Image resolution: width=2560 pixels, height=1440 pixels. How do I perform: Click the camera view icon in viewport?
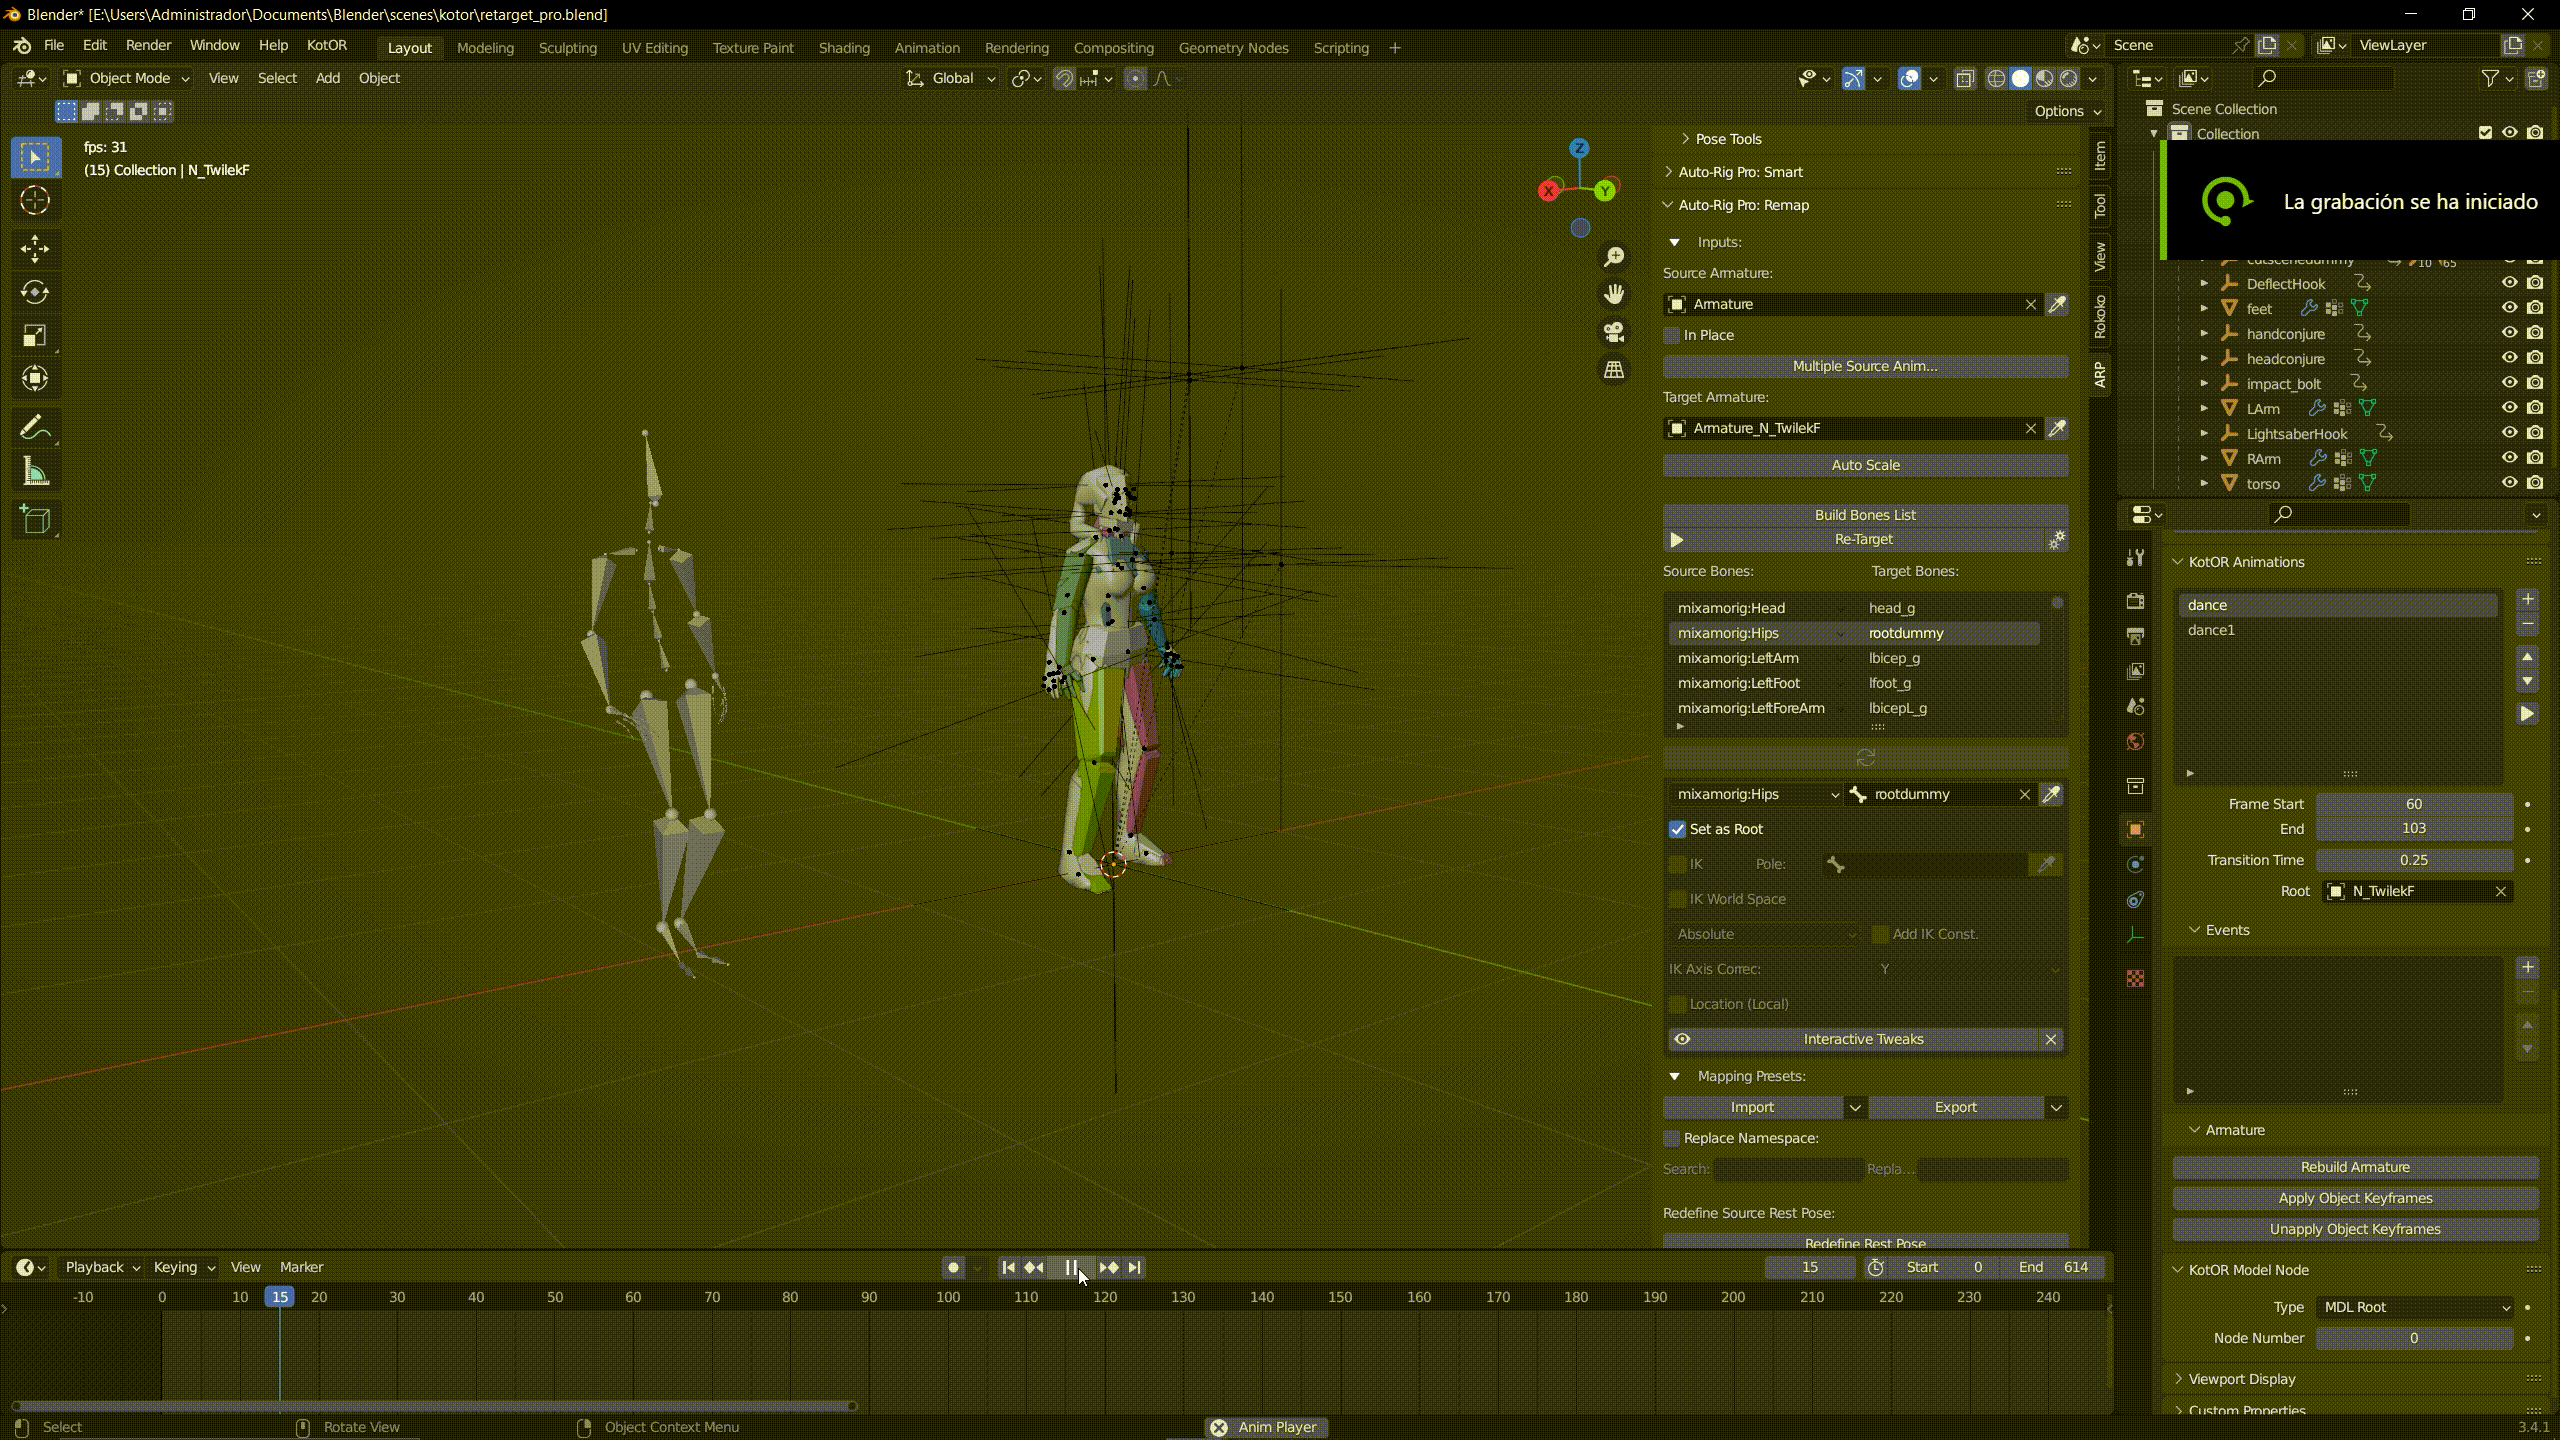(x=1614, y=332)
